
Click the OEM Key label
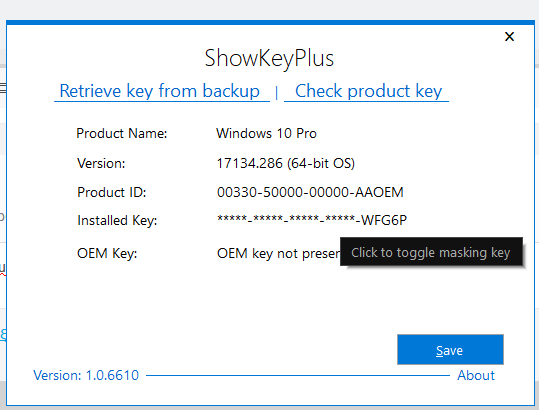click(x=107, y=254)
